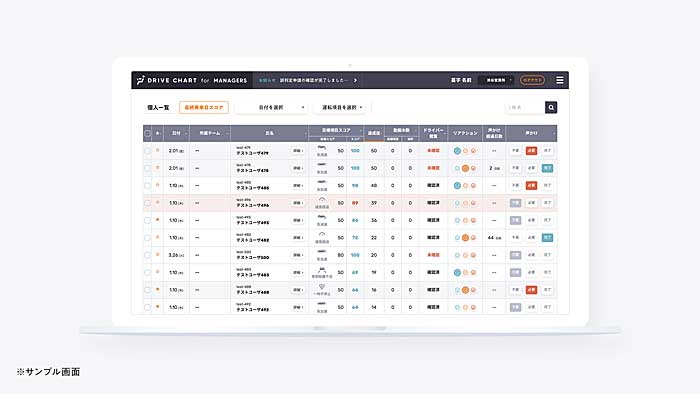Check the checkbox for the テストユーザ488 row

[x=147, y=290]
